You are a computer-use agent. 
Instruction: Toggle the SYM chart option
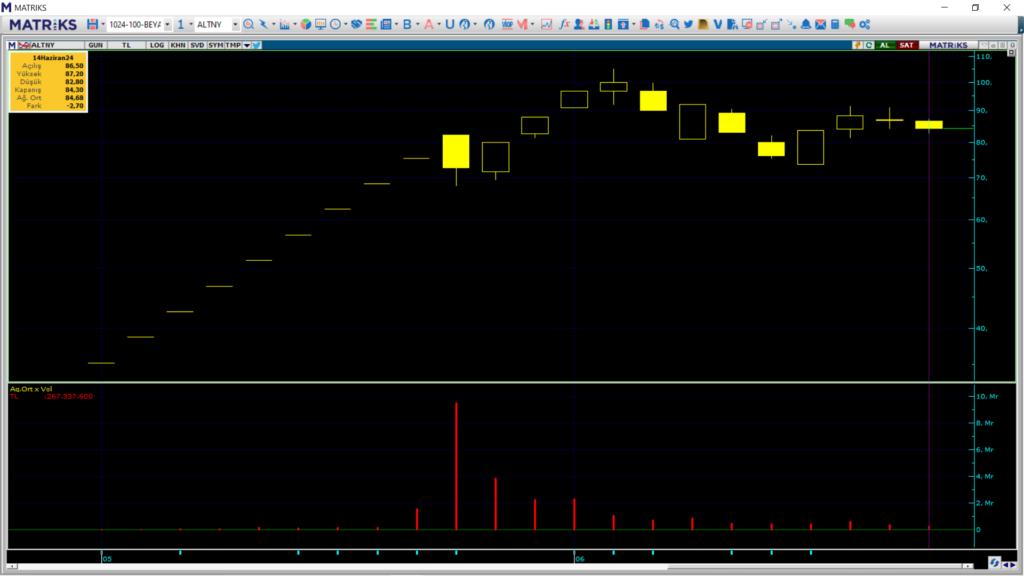coord(216,45)
